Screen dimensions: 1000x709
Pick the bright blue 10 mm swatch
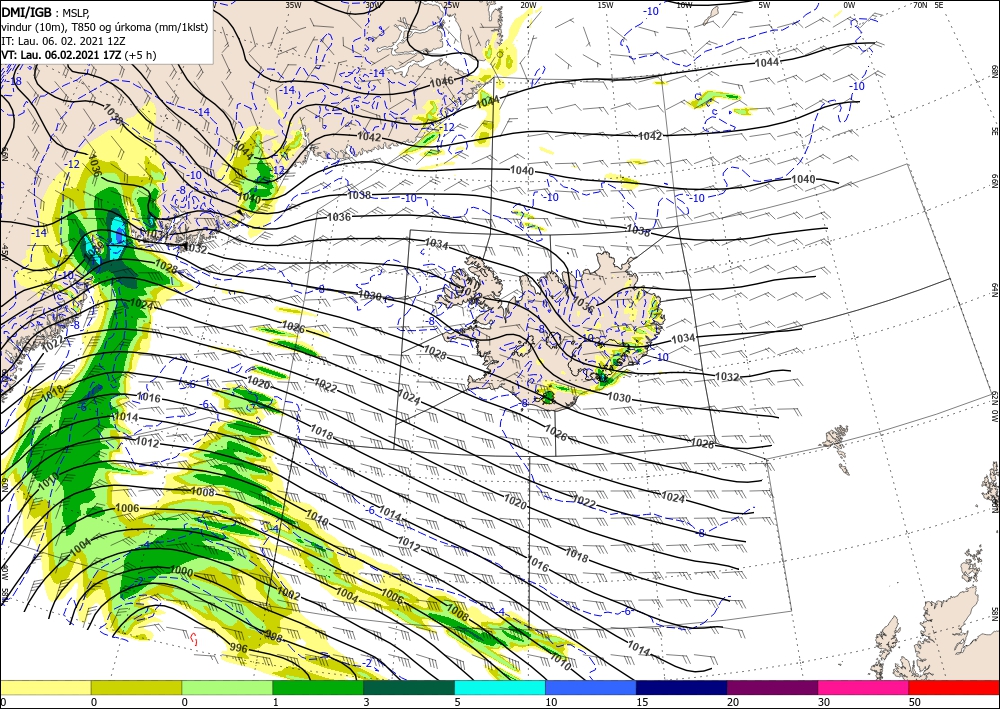coord(591,687)
